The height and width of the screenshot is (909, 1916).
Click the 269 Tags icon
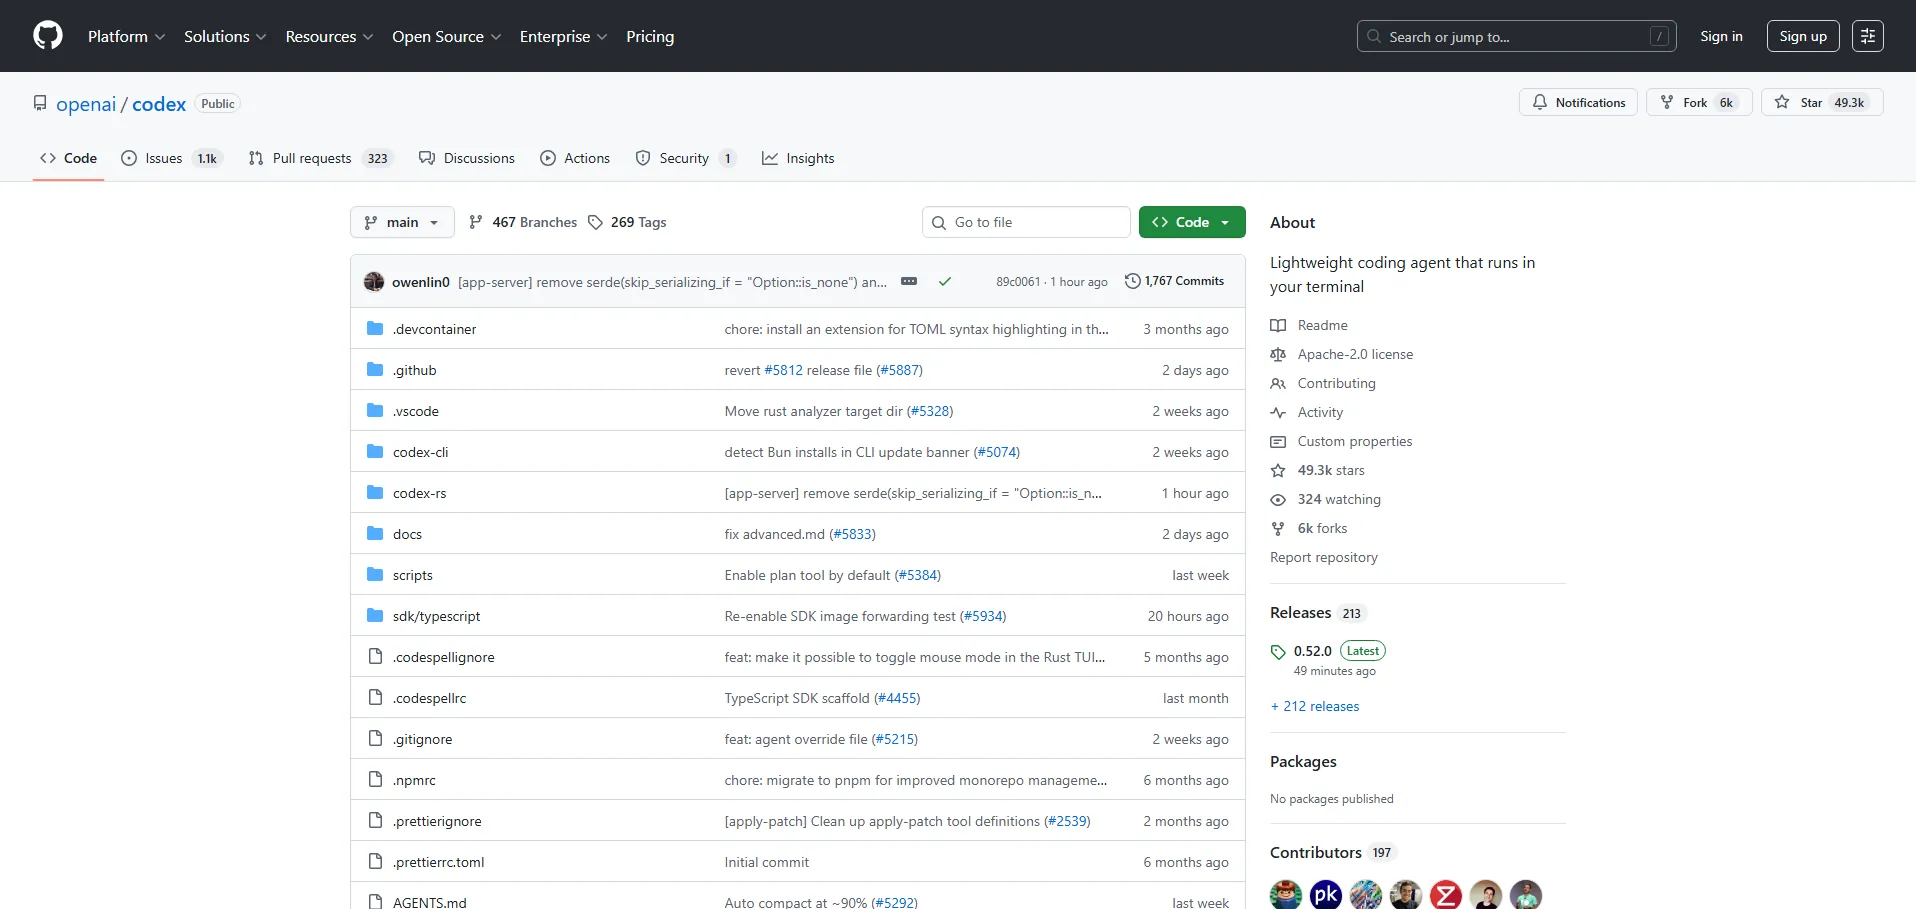click(595, 222)
